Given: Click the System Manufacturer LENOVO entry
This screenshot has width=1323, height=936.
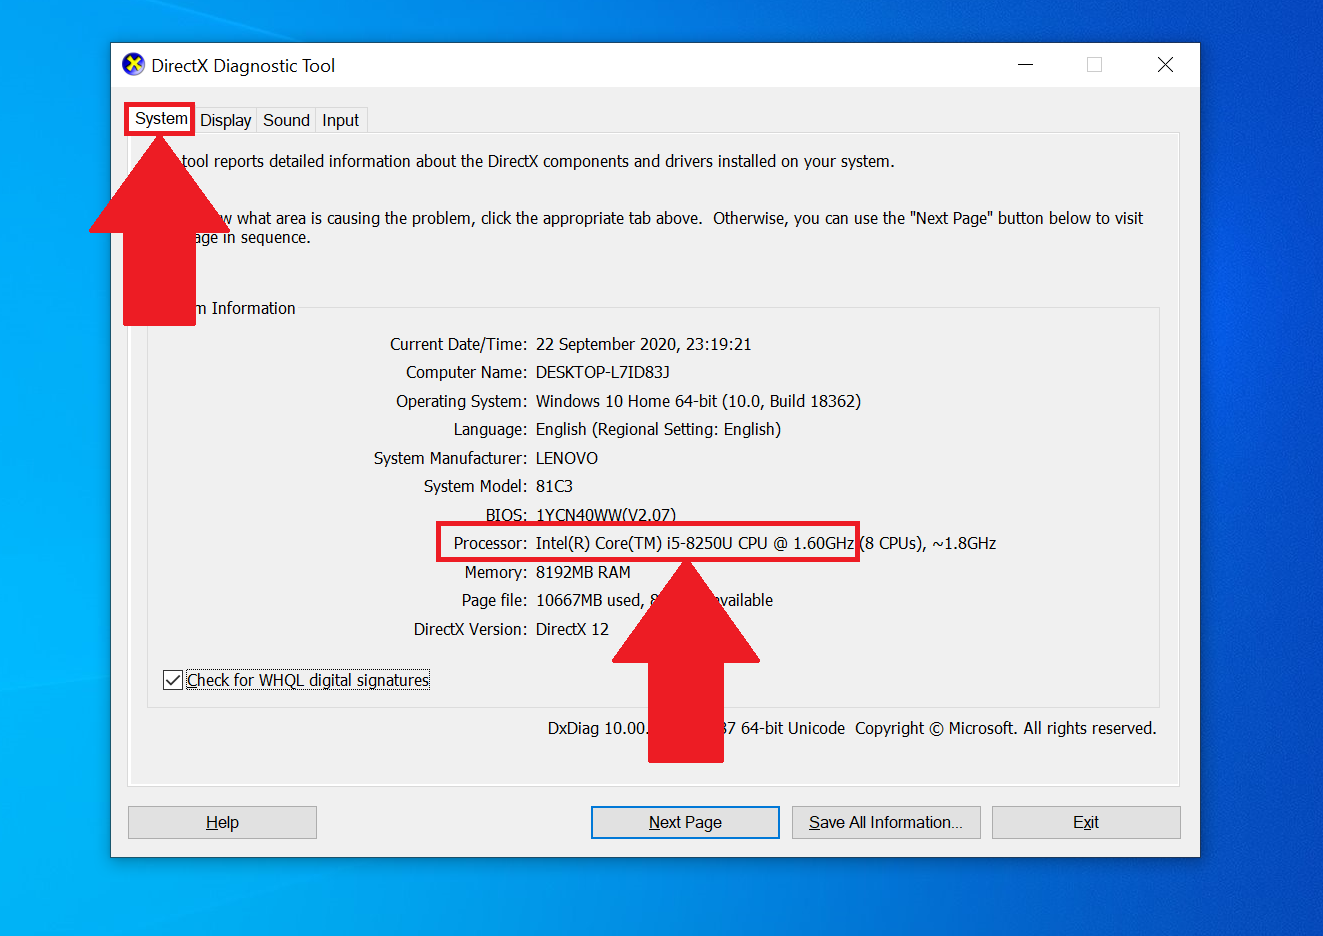Looking at the screenshot, I should point(566,457).
